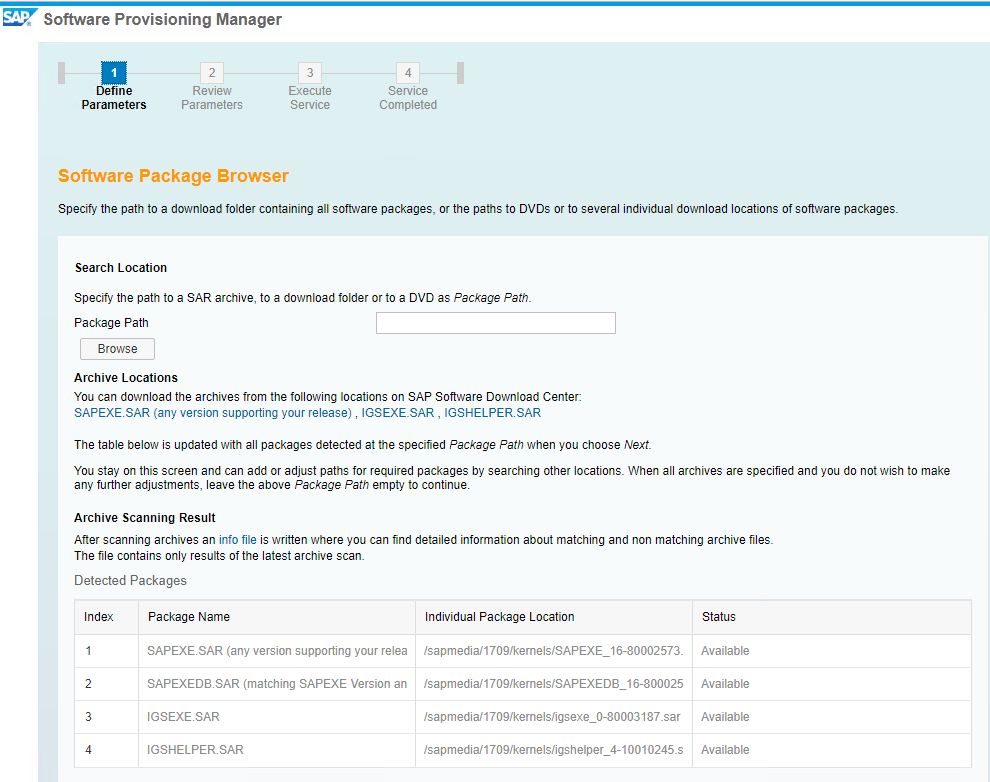Click the SAPEXE_16-80002573 location cell
Screen dimensions: 990x782
tap(554, 651)
